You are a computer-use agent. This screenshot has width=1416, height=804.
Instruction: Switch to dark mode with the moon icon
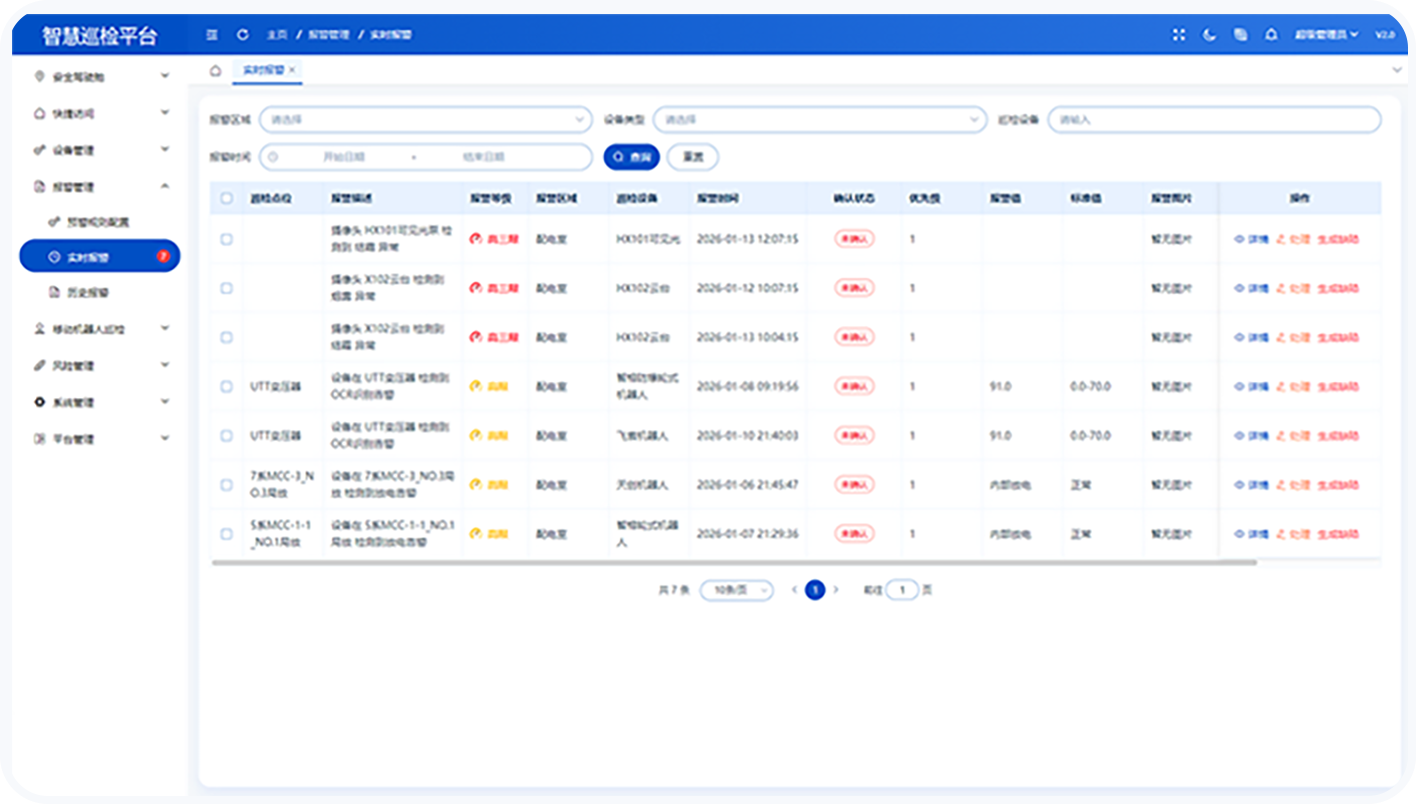pos(1210,34)
